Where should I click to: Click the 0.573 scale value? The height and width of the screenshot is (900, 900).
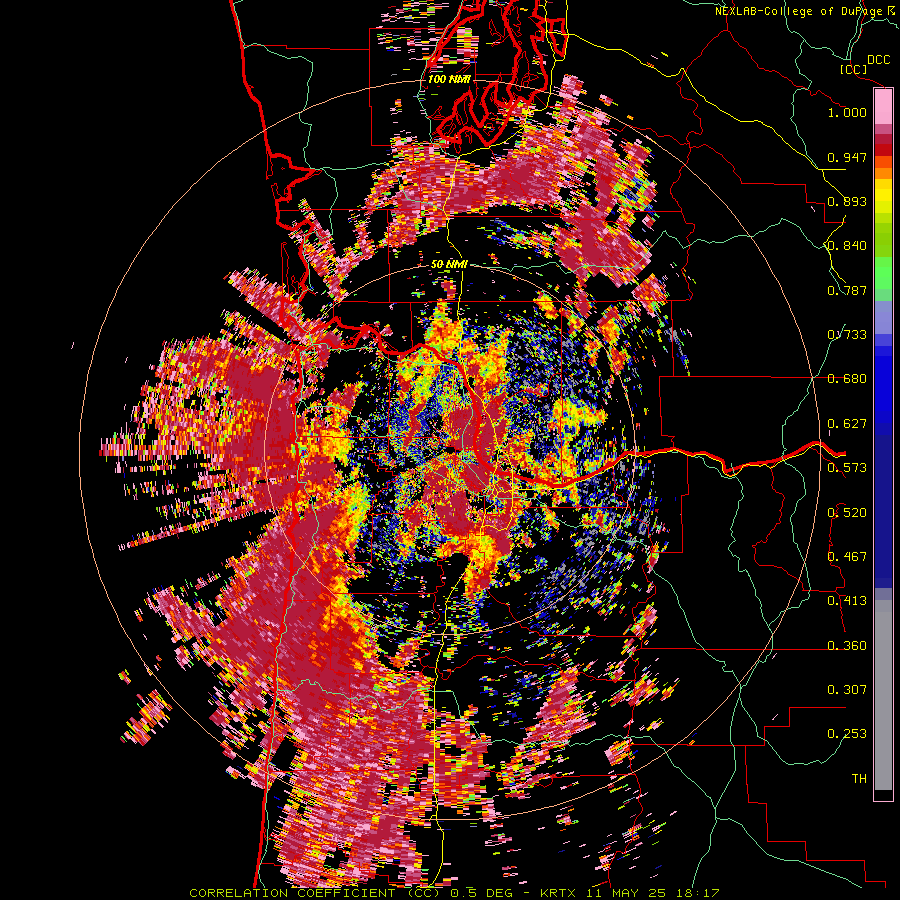click(847, 468)
